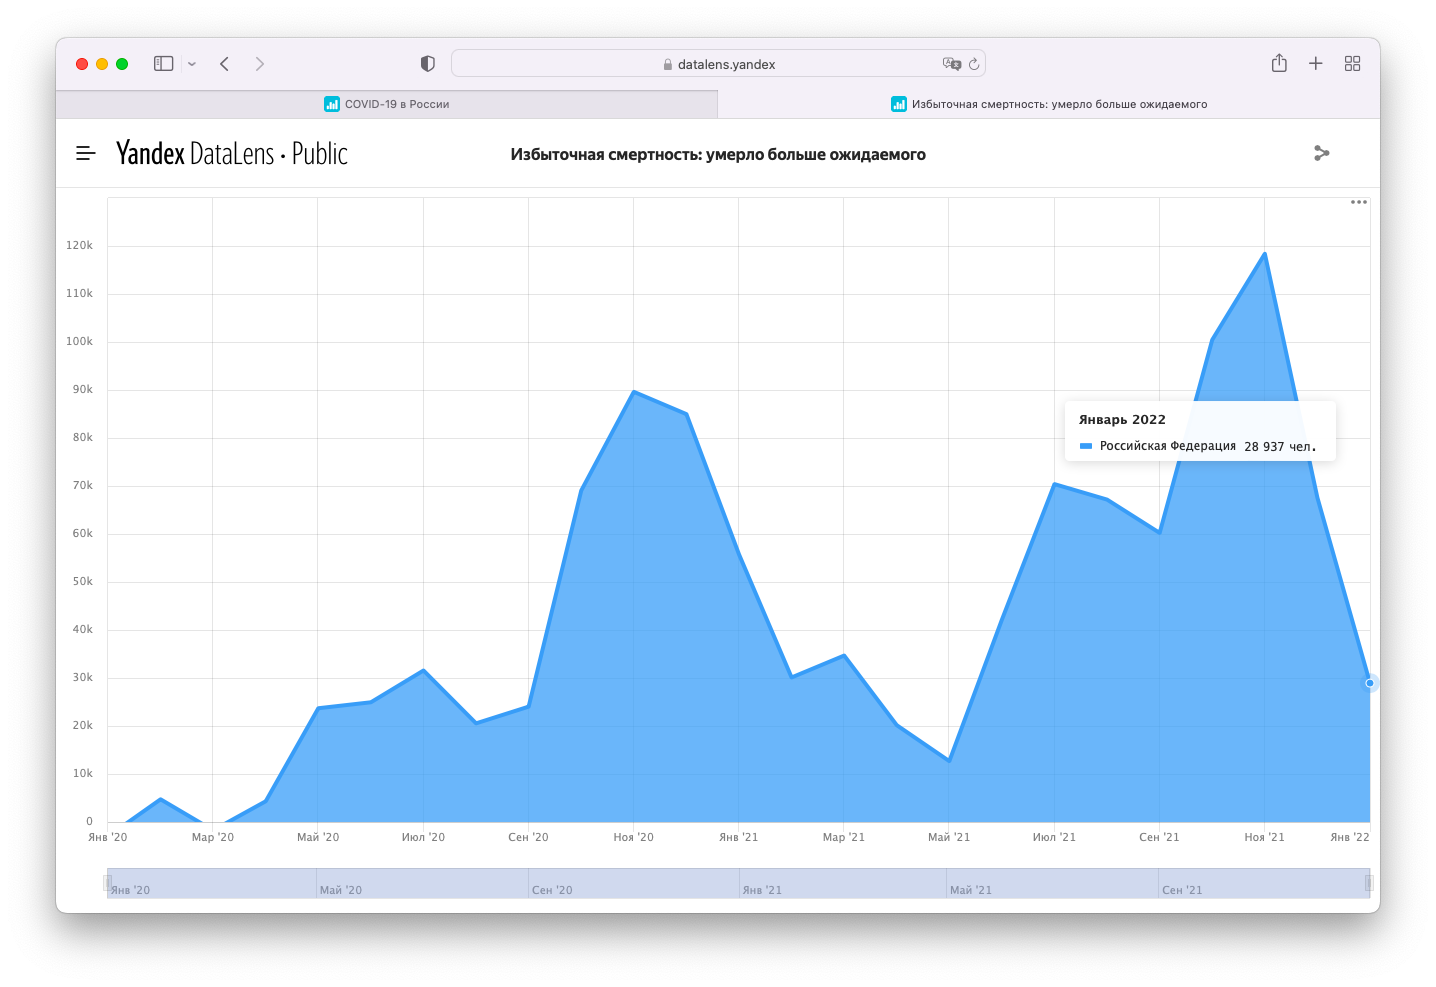Click the Янв '21 navigator label
Screen dimensions: 1436x987
pos(762,890)
